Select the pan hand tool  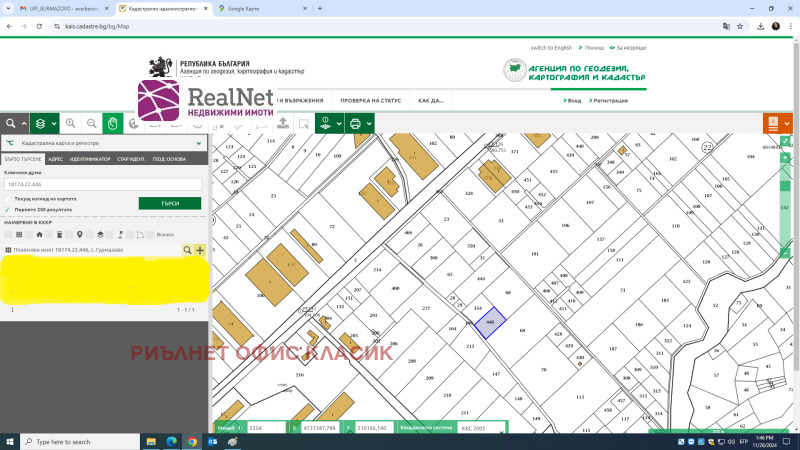pos(113,124)
